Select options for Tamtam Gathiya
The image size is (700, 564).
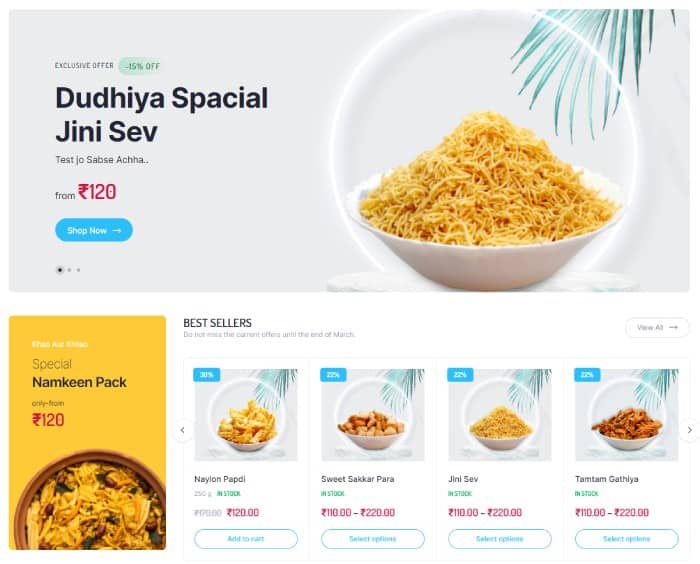coord(626,539)
